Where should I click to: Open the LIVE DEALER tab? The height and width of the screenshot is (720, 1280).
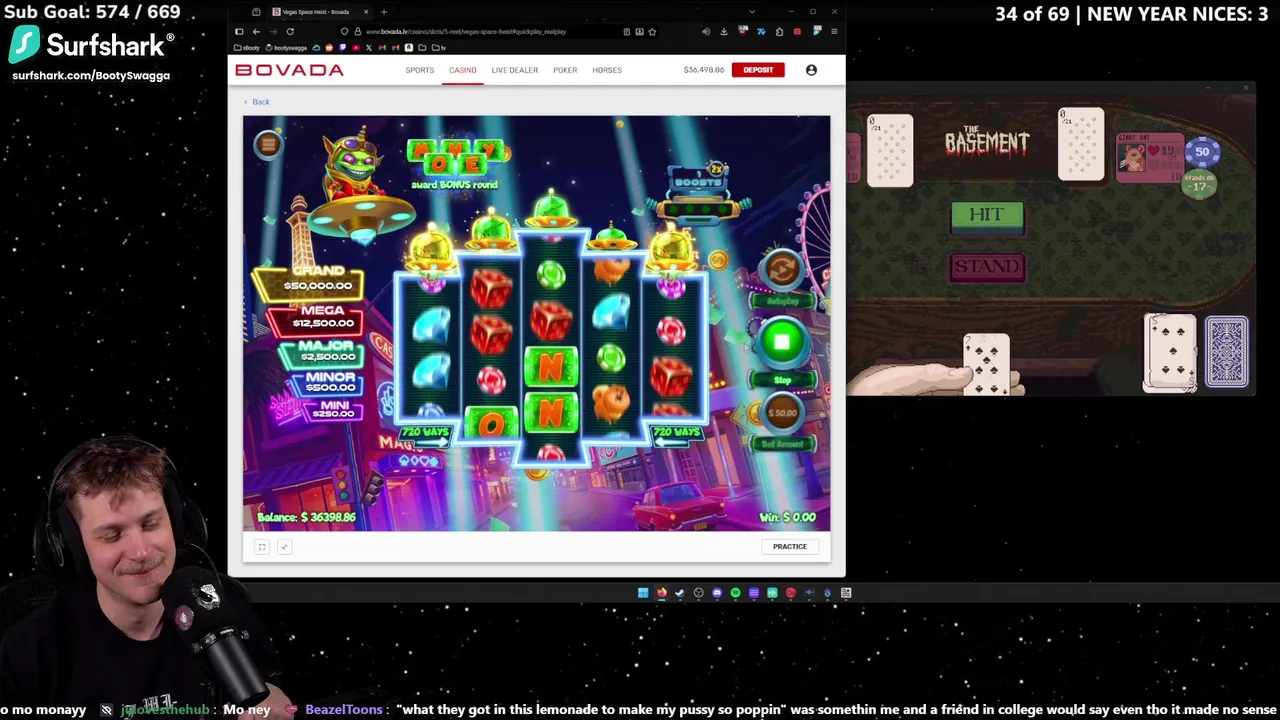click(x=515, y=70)
